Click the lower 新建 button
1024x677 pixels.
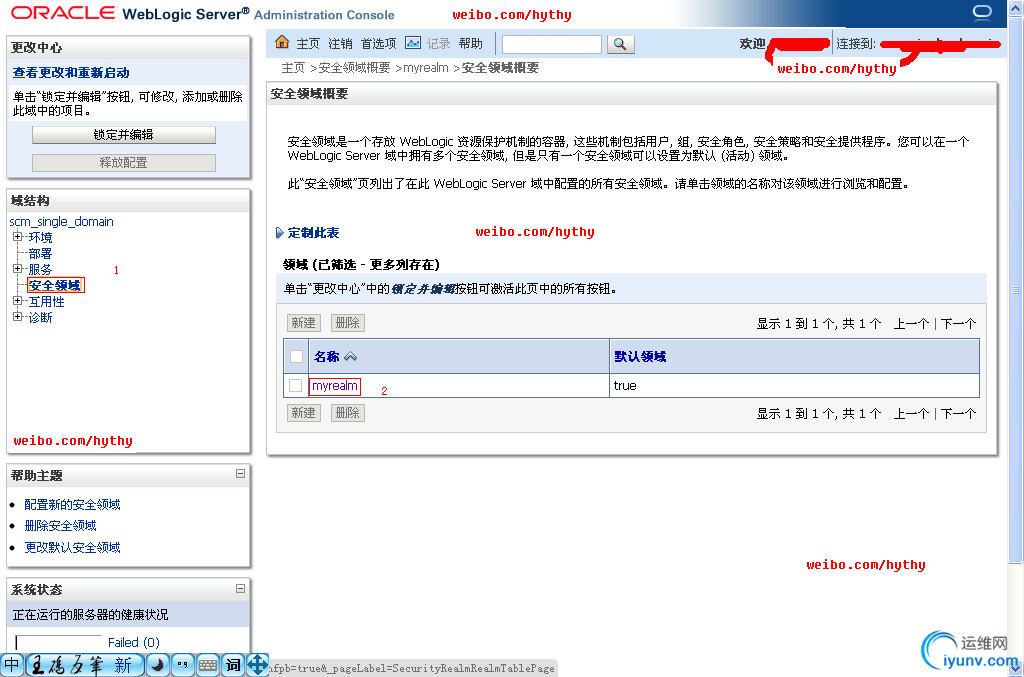pyautogui.click(x=304, y=413)
